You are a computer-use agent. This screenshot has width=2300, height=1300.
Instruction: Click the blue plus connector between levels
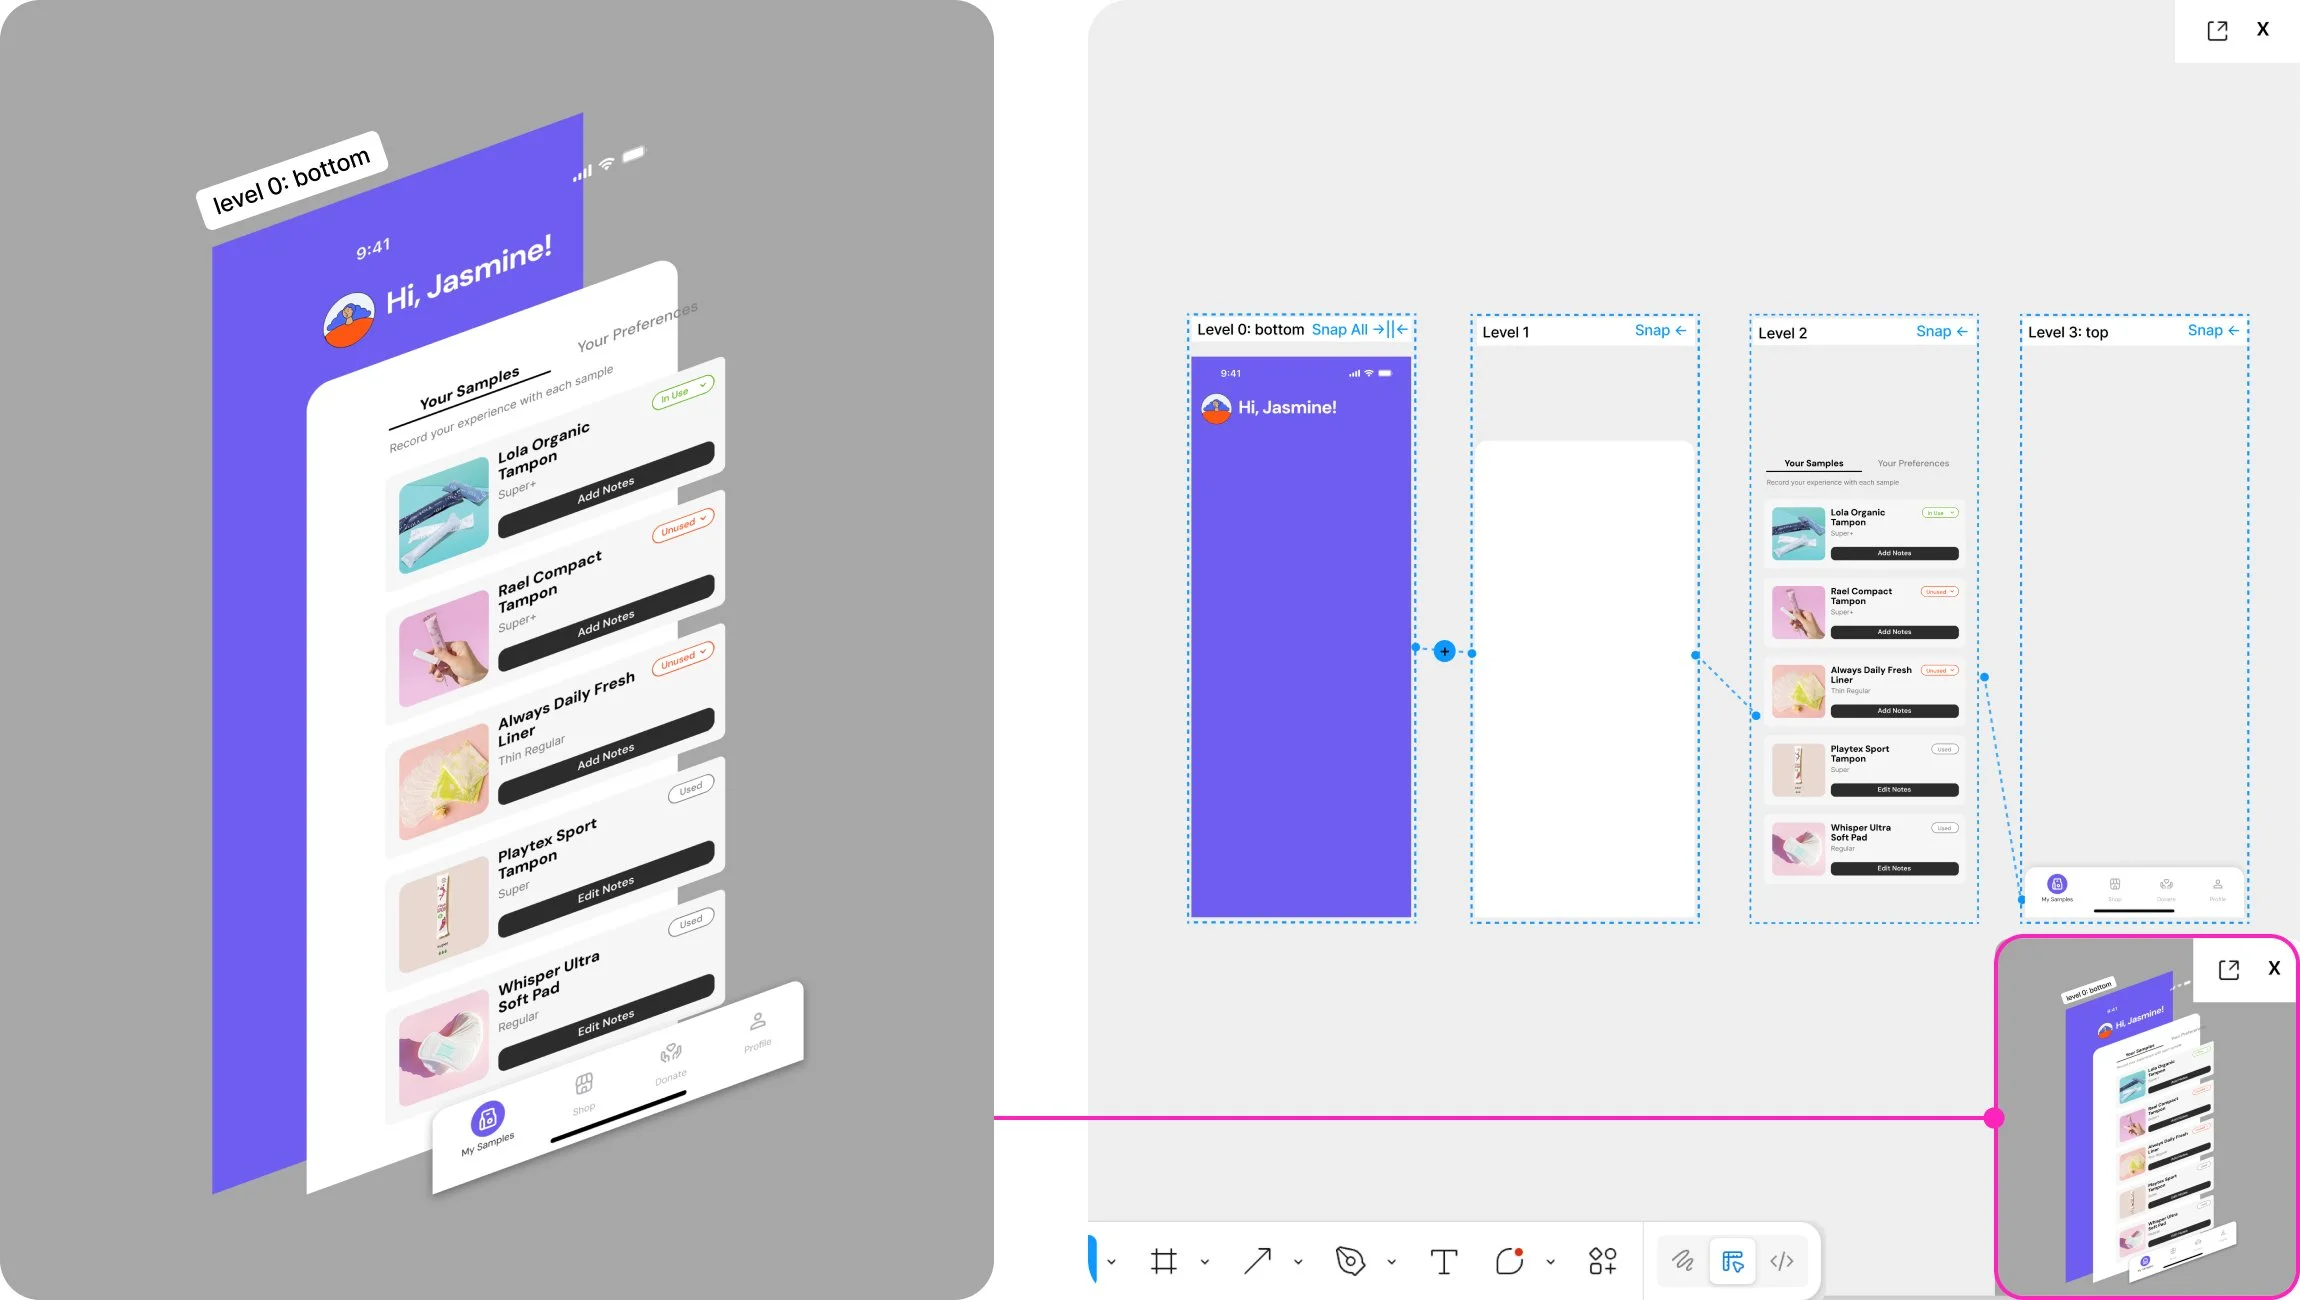point(1444,651)
